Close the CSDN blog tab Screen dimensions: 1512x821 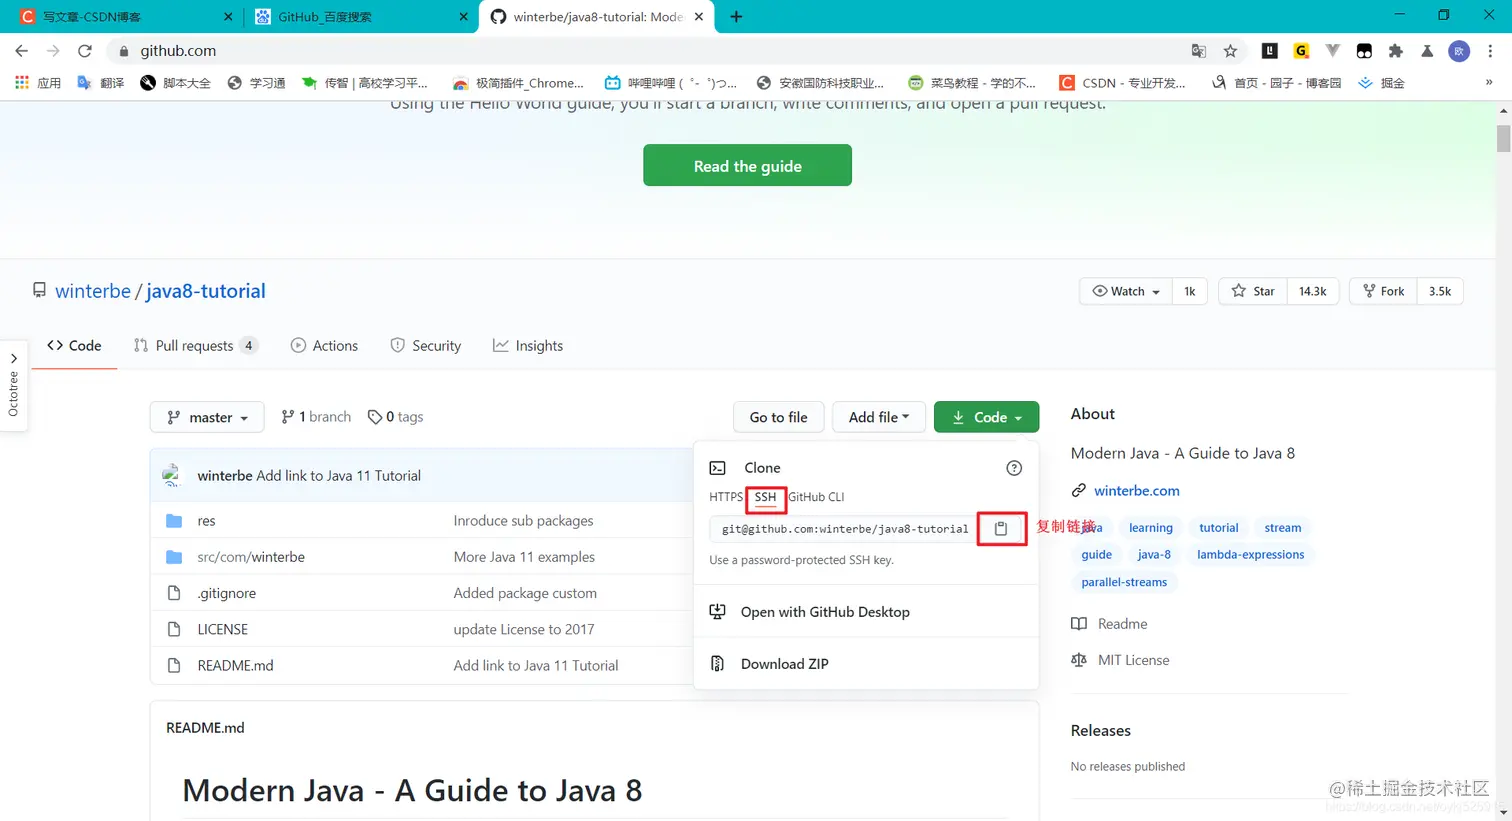228,17
